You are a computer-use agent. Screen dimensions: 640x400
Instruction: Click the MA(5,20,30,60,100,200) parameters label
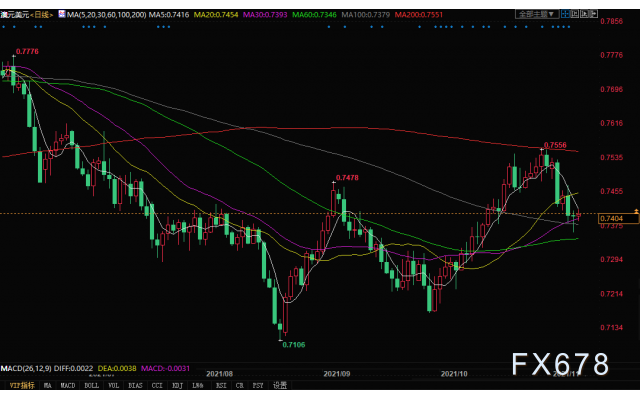107,15
